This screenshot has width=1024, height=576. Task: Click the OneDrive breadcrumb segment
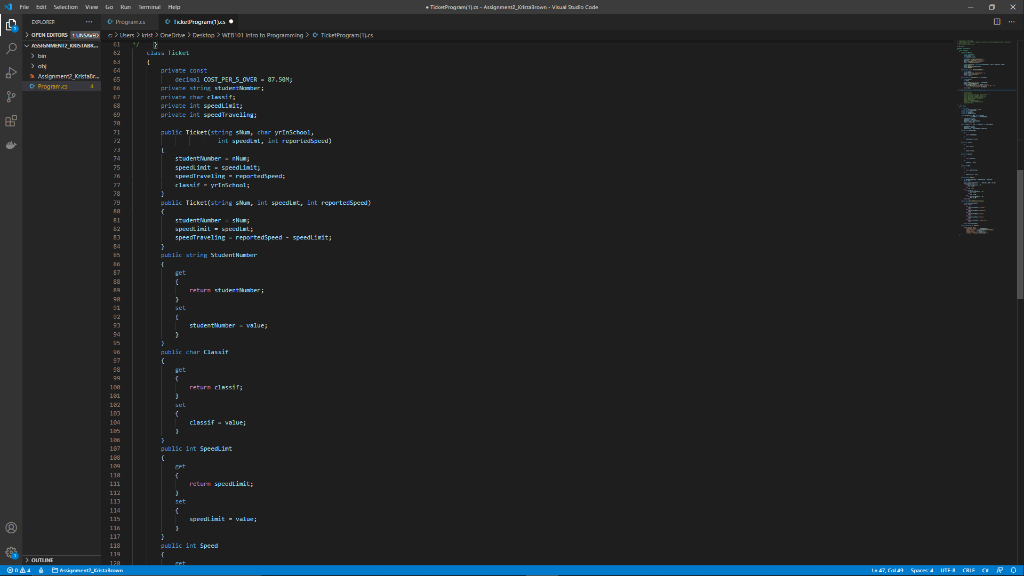tap(172, 35)
